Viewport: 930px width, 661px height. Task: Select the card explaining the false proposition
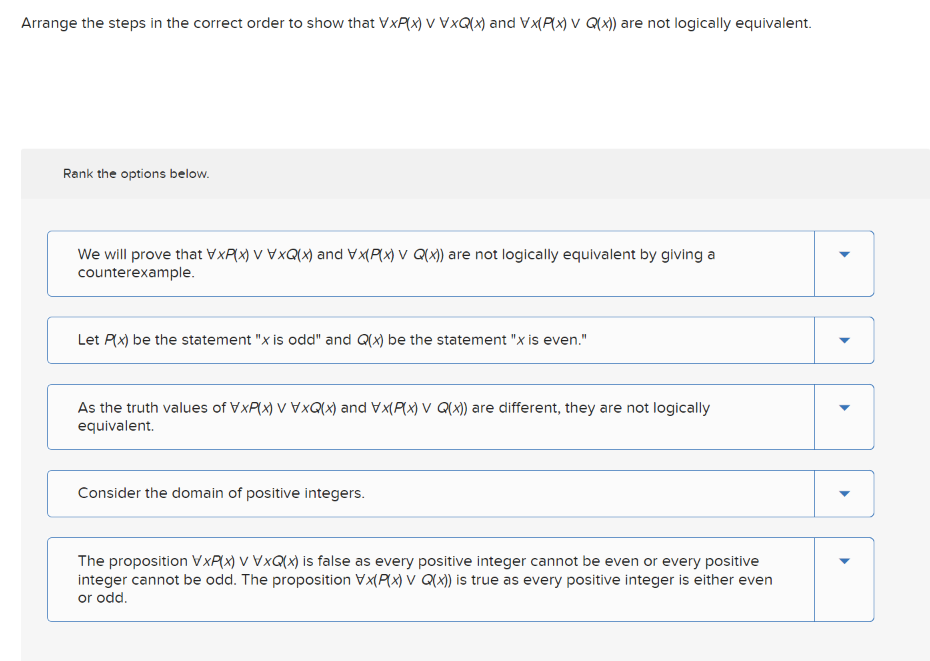click(x=430, y=579)
